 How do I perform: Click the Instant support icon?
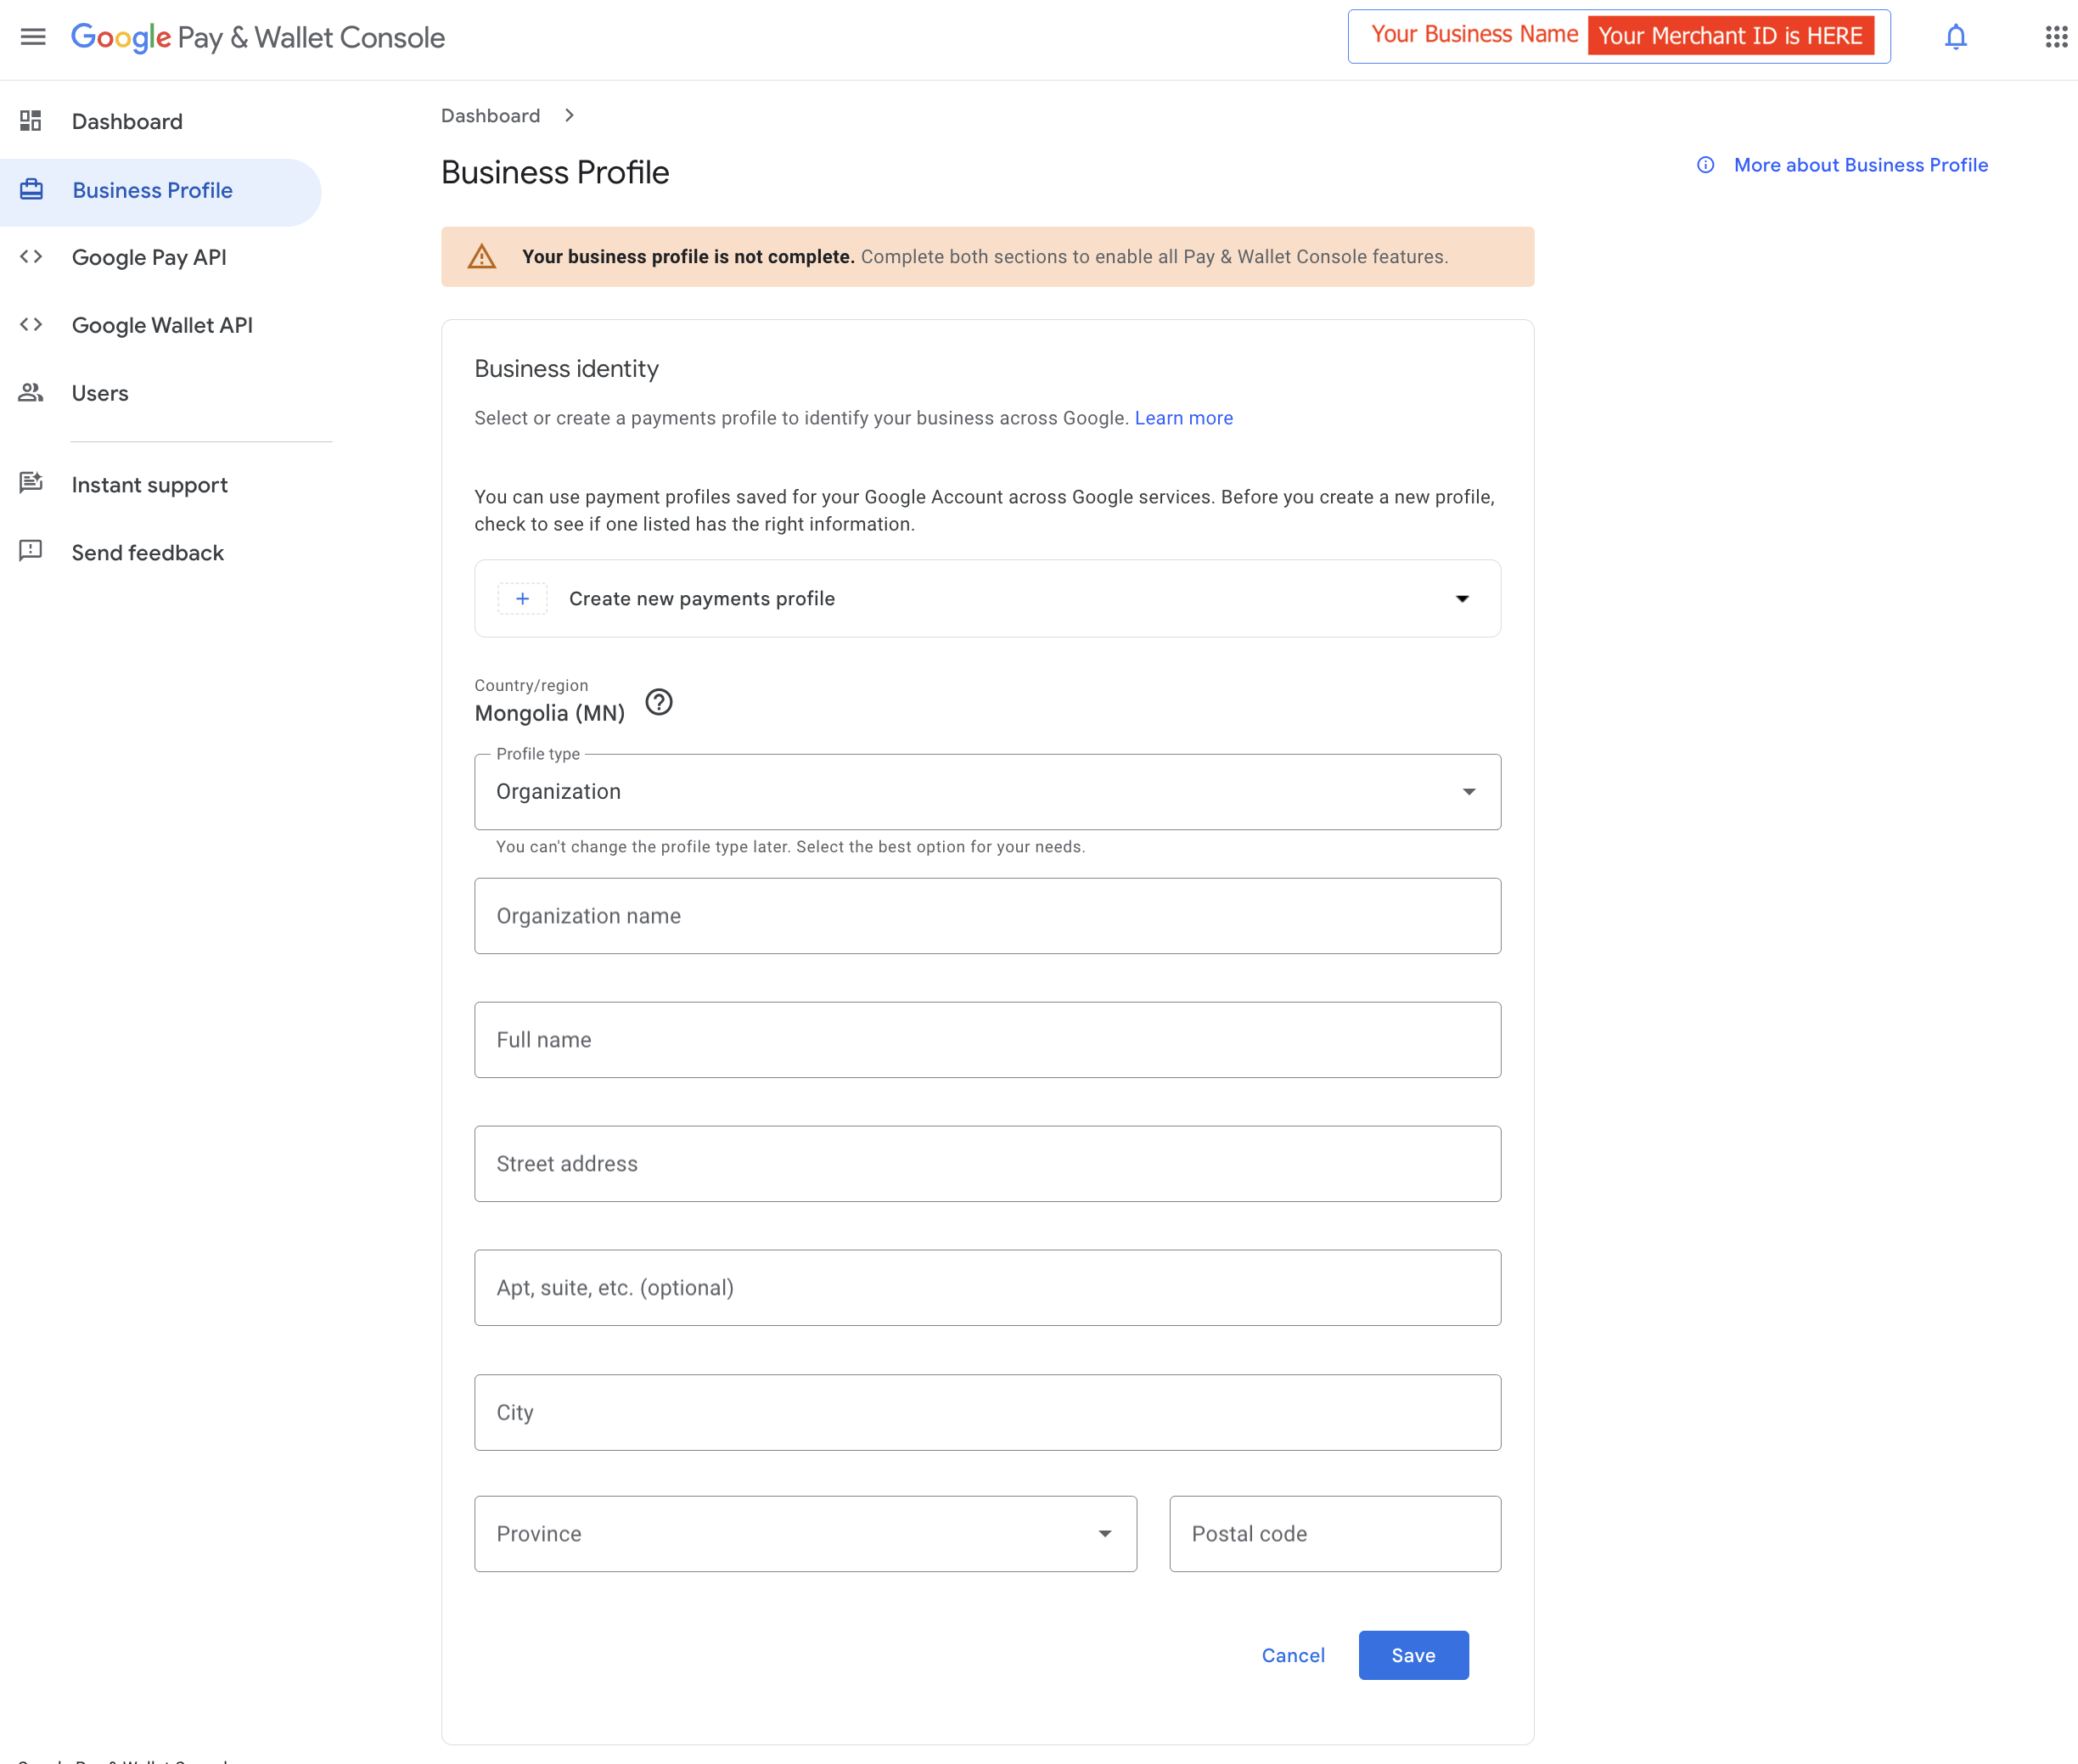31,484
